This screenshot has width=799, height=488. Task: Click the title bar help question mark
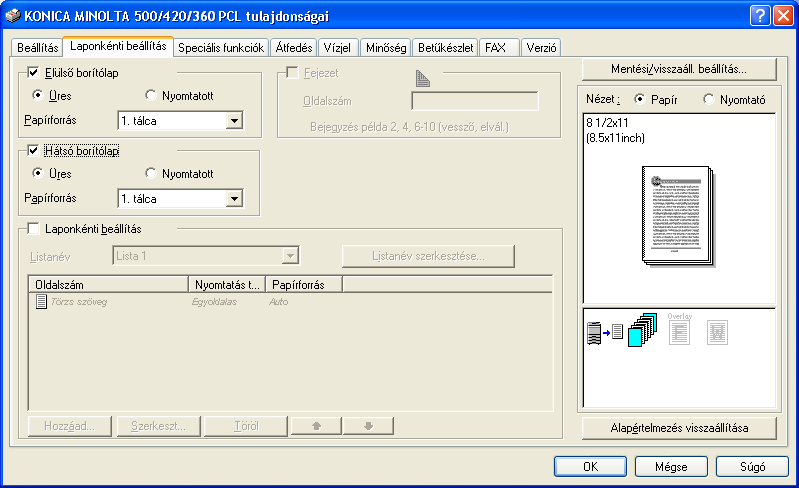[759, 16]
